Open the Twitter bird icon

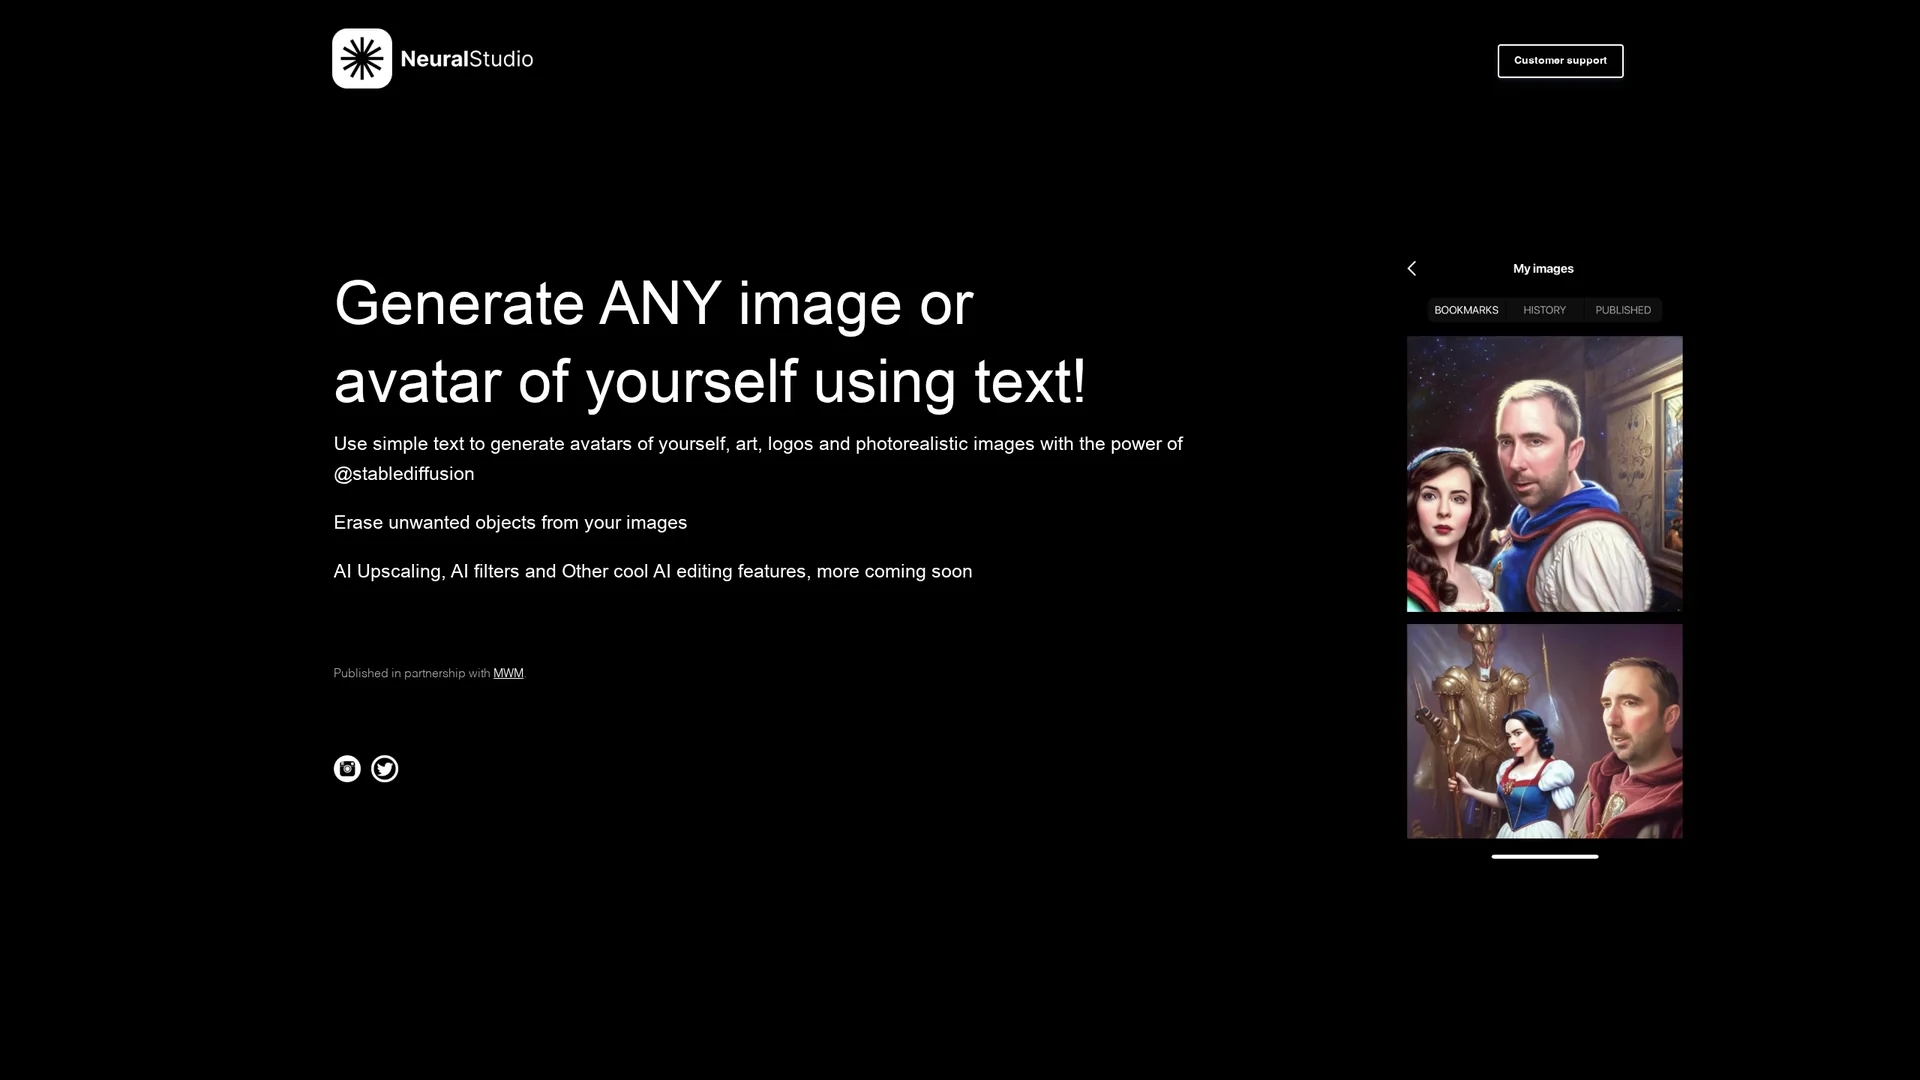coord(385,768)
